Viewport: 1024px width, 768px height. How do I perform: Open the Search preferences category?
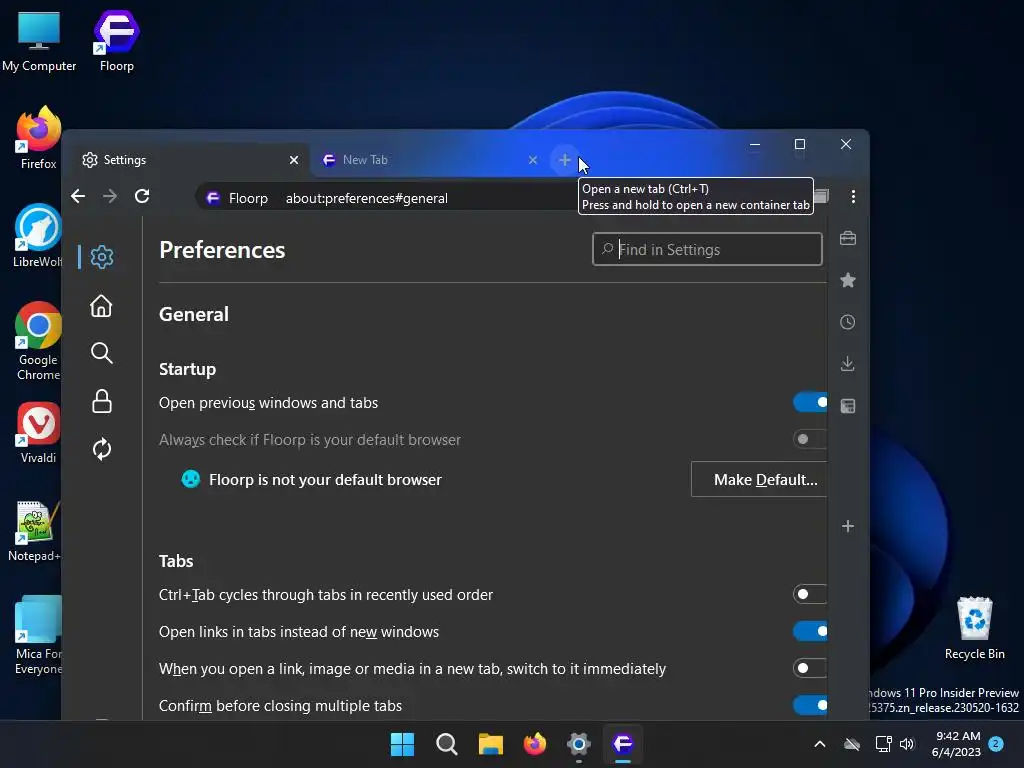(101, 353)
